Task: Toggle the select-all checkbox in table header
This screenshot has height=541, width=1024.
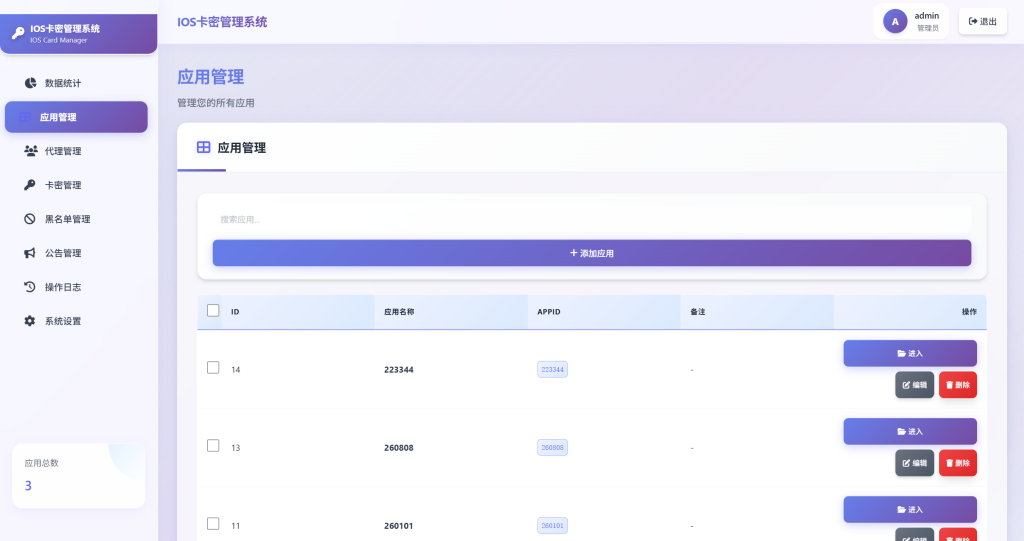Action: 213,310
